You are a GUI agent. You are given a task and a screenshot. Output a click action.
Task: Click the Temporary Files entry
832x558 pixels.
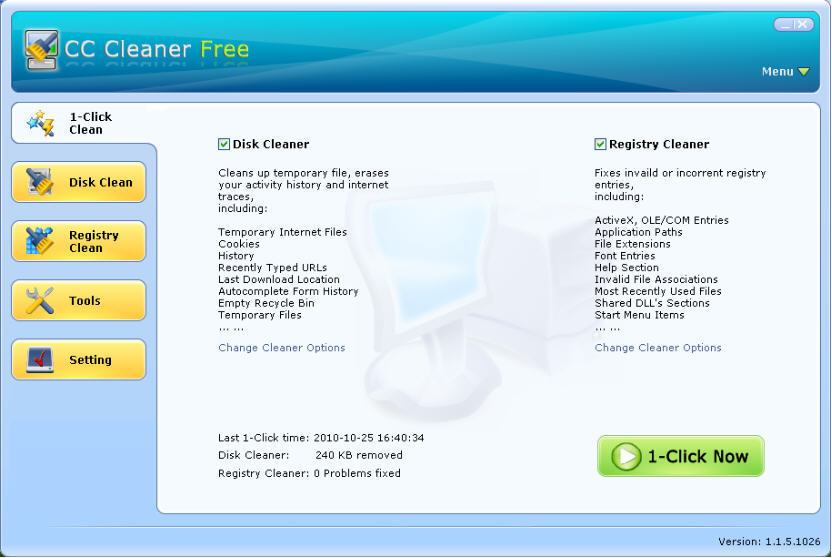(x=259, y=315)
